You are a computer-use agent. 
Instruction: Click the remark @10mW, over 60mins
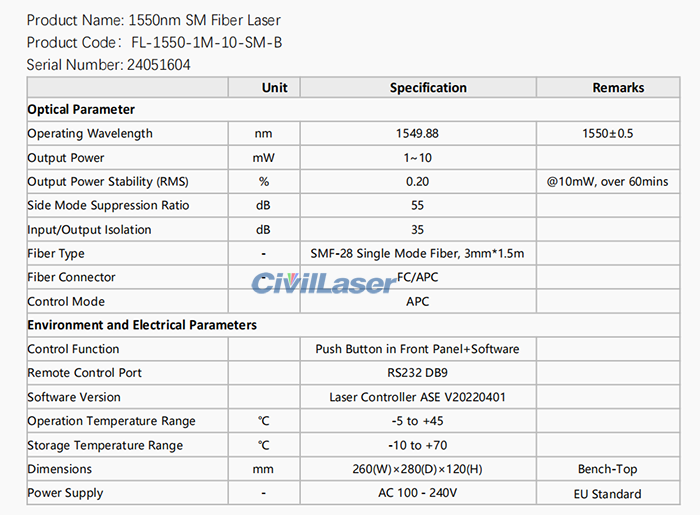pos(608,182)
